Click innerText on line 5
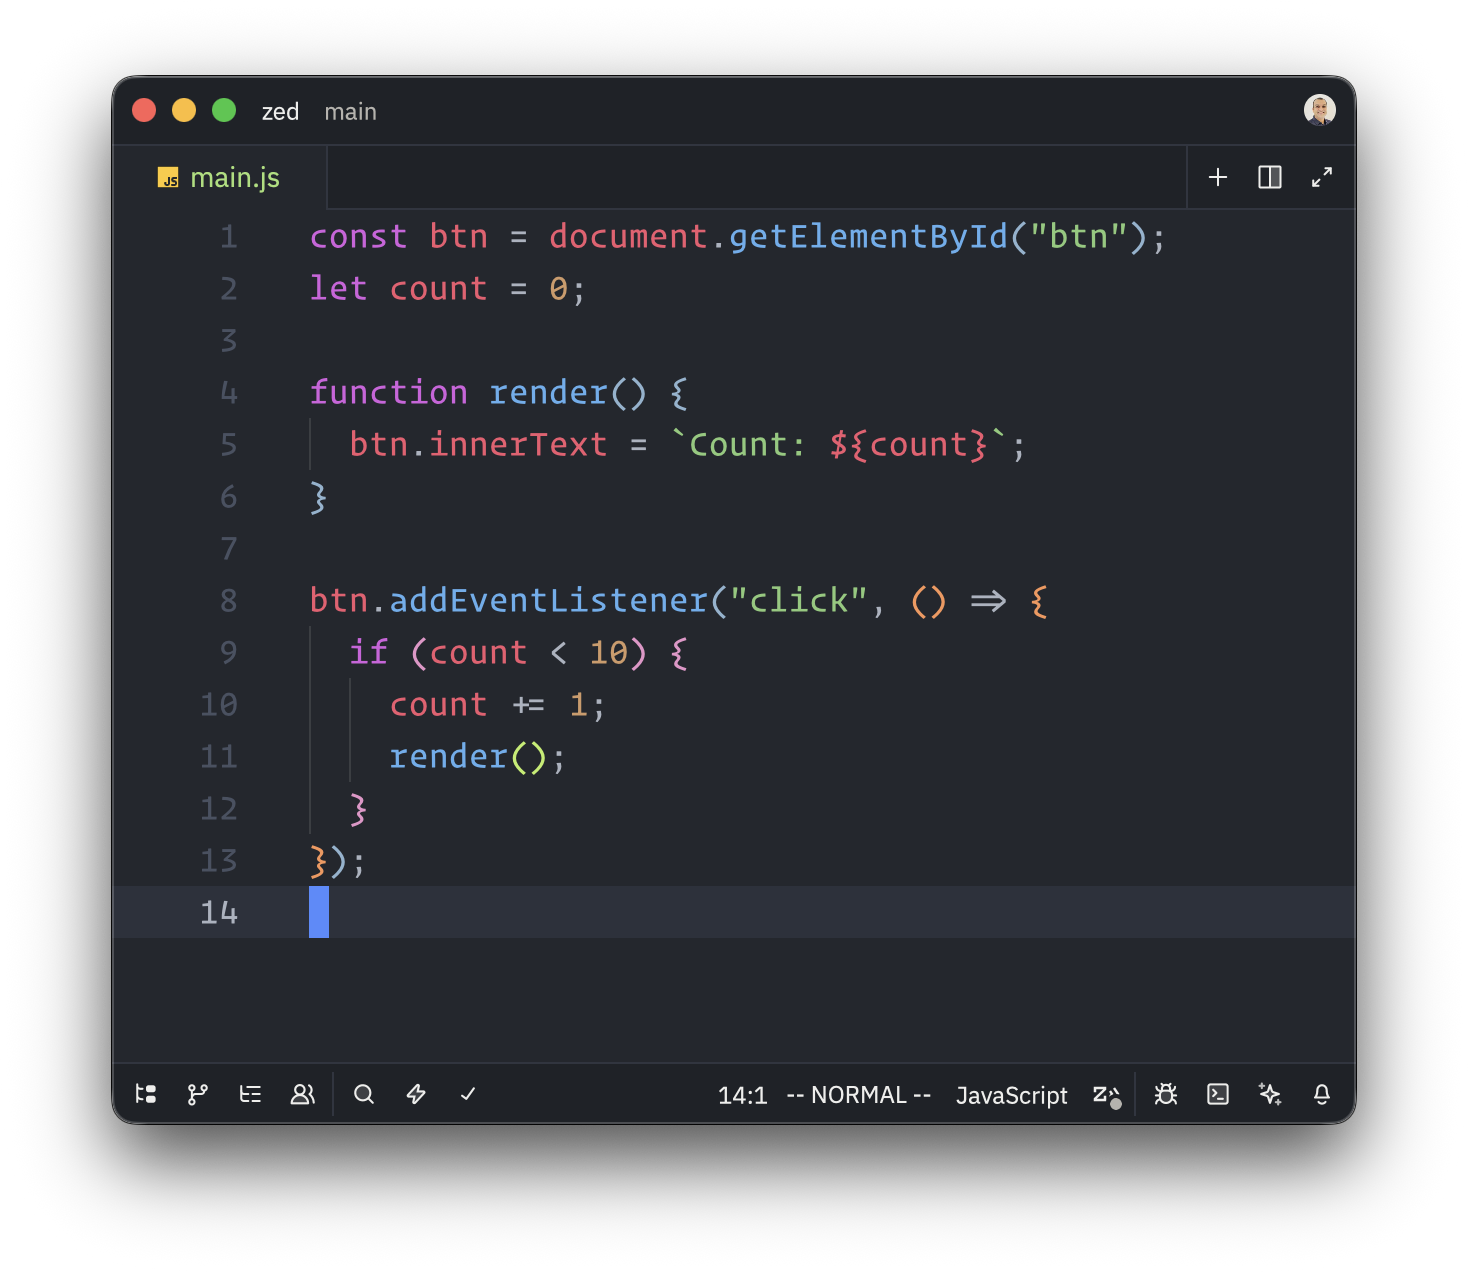Viewport: 1468px width, 1272px height. click(x=518, y=445)
